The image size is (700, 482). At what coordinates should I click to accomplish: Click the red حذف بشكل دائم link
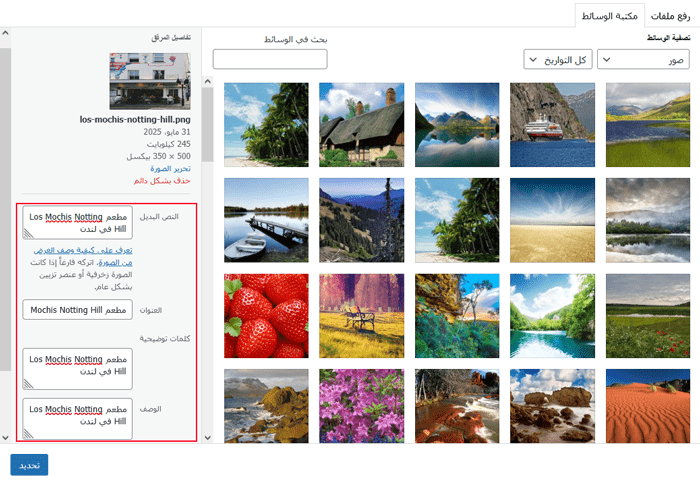162,180
